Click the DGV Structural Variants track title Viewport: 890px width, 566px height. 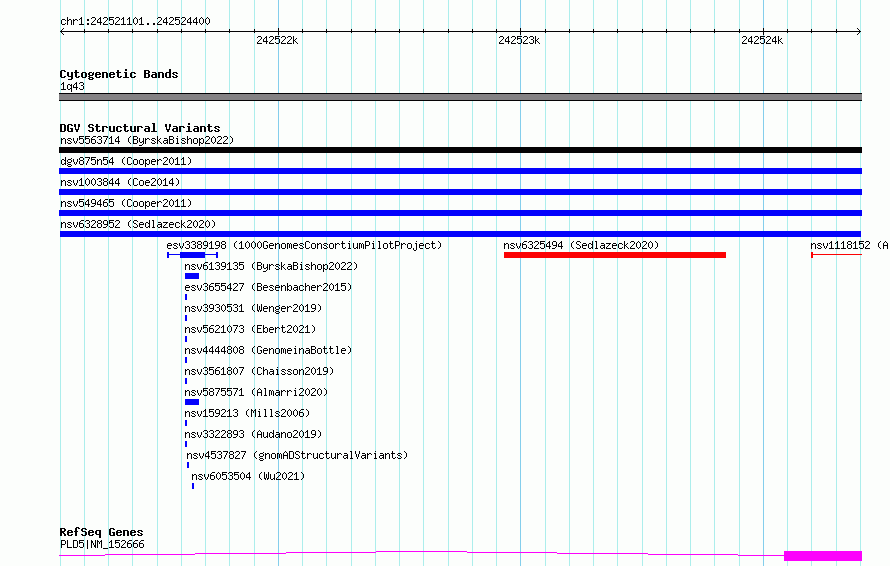click(x=140, y=128)
